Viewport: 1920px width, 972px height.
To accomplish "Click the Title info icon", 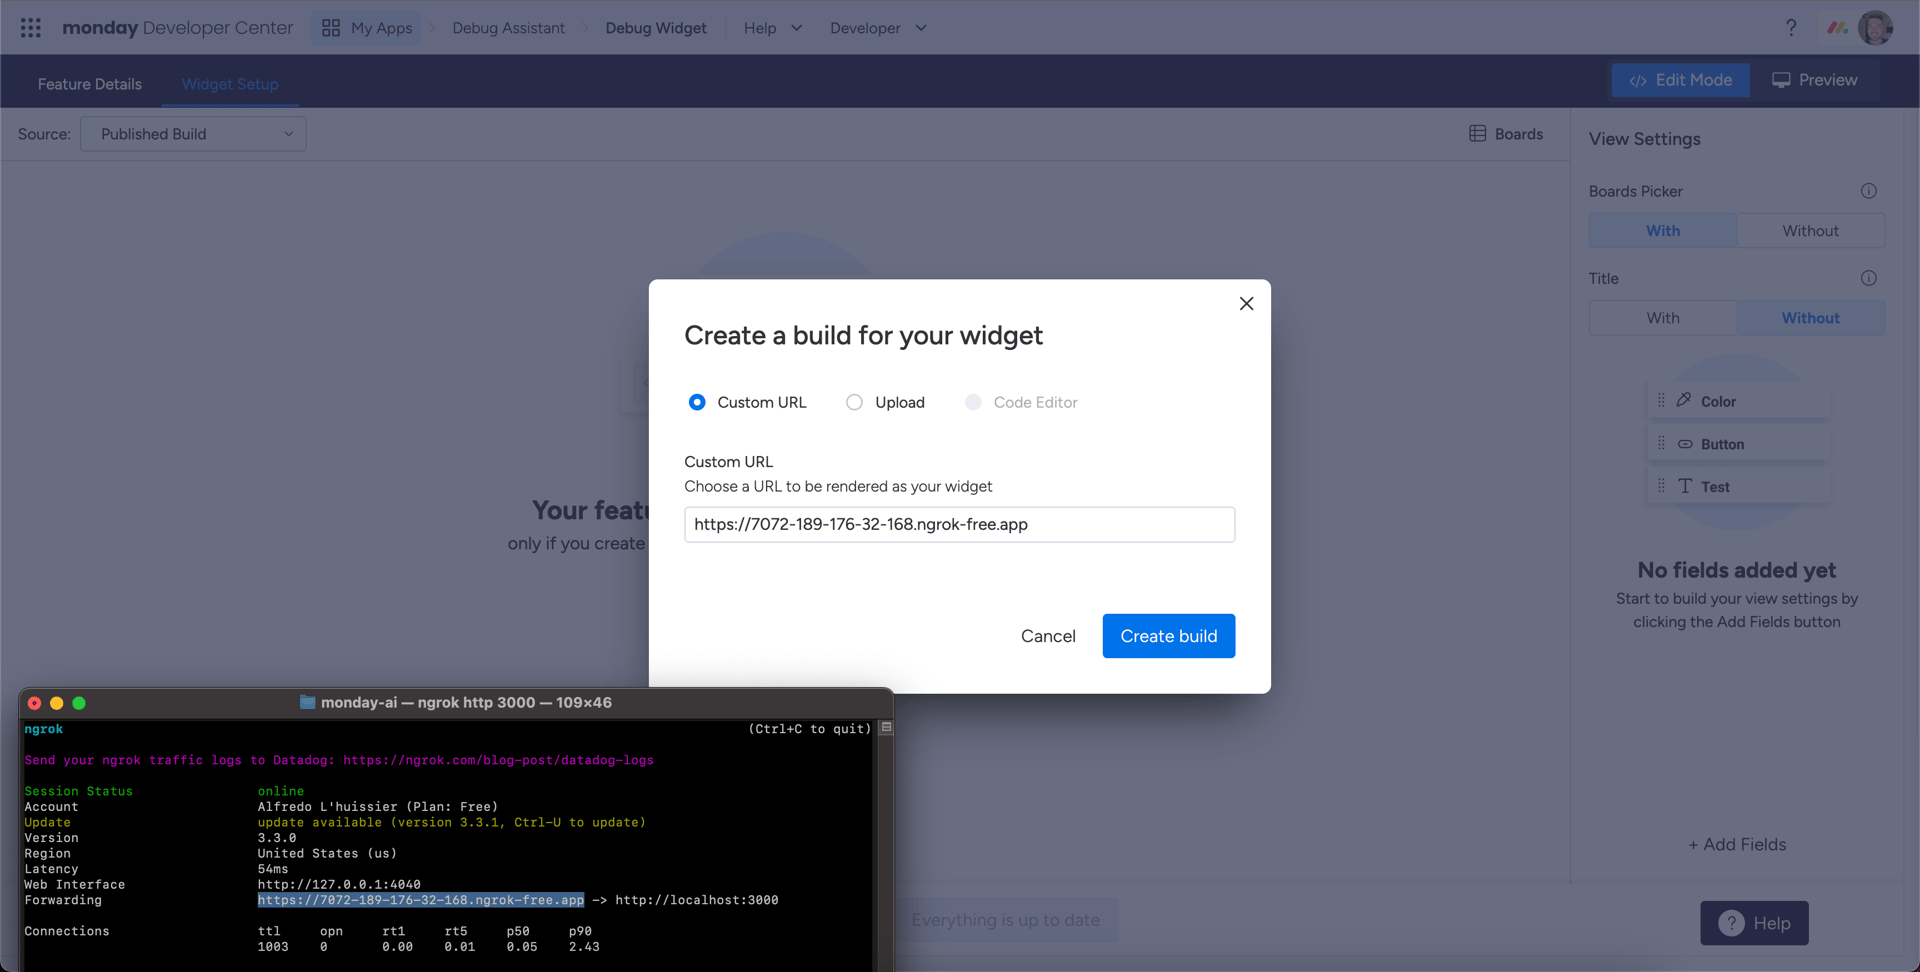I will coord(1868,278).
